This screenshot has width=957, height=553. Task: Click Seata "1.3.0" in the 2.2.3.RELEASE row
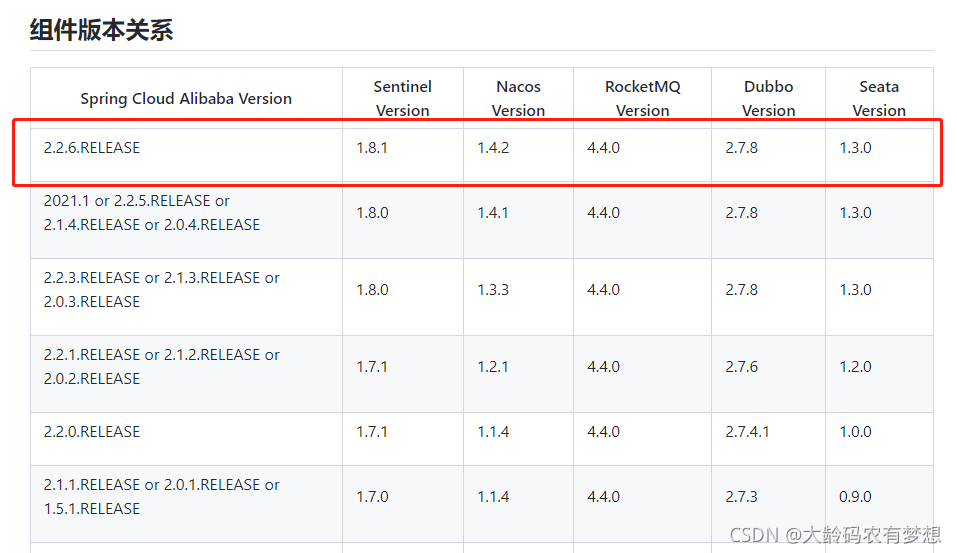tap(855, 290)
